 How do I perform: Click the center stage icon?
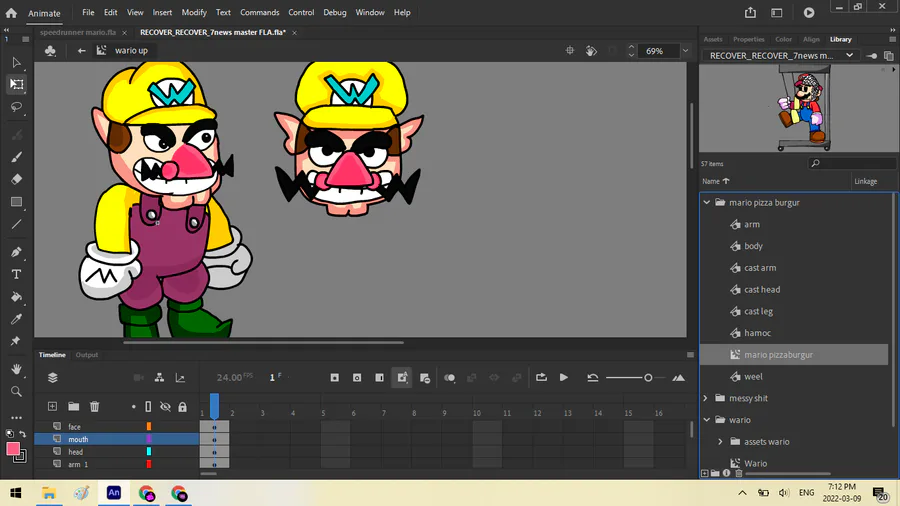(x=569, y=50)
